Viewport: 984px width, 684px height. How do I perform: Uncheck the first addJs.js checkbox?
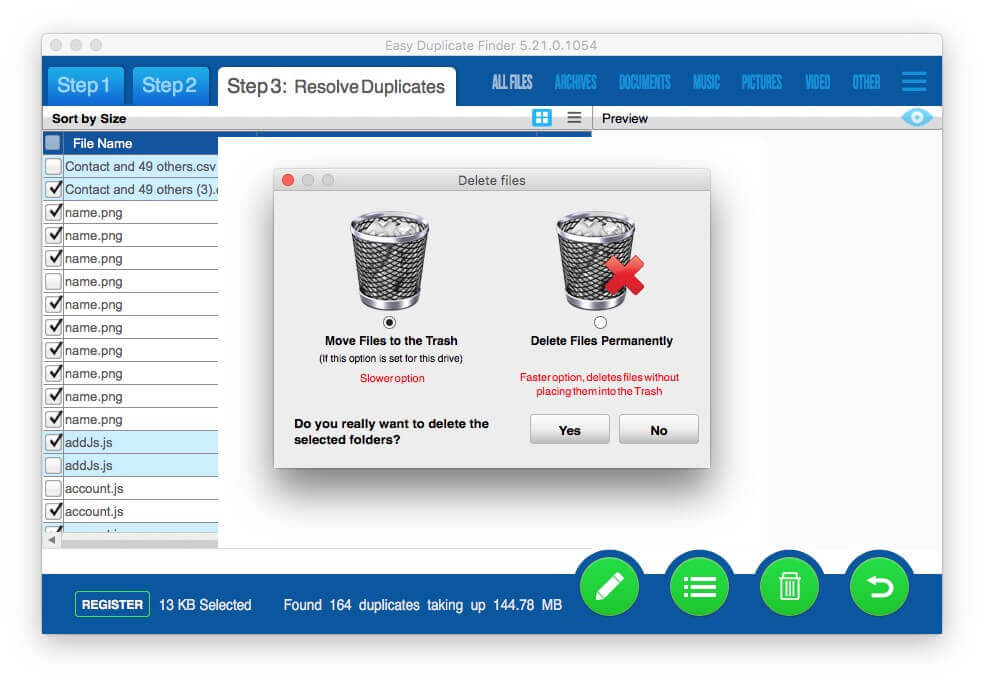pyautogui.click(x=53, y=442)
